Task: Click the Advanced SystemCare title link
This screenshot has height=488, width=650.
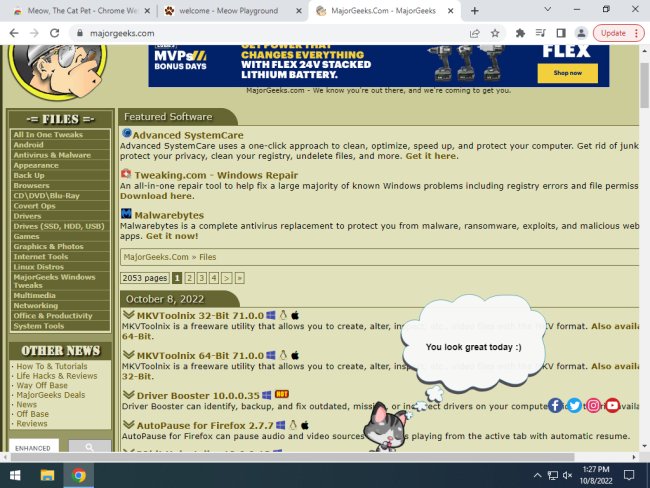Action: 188,135
